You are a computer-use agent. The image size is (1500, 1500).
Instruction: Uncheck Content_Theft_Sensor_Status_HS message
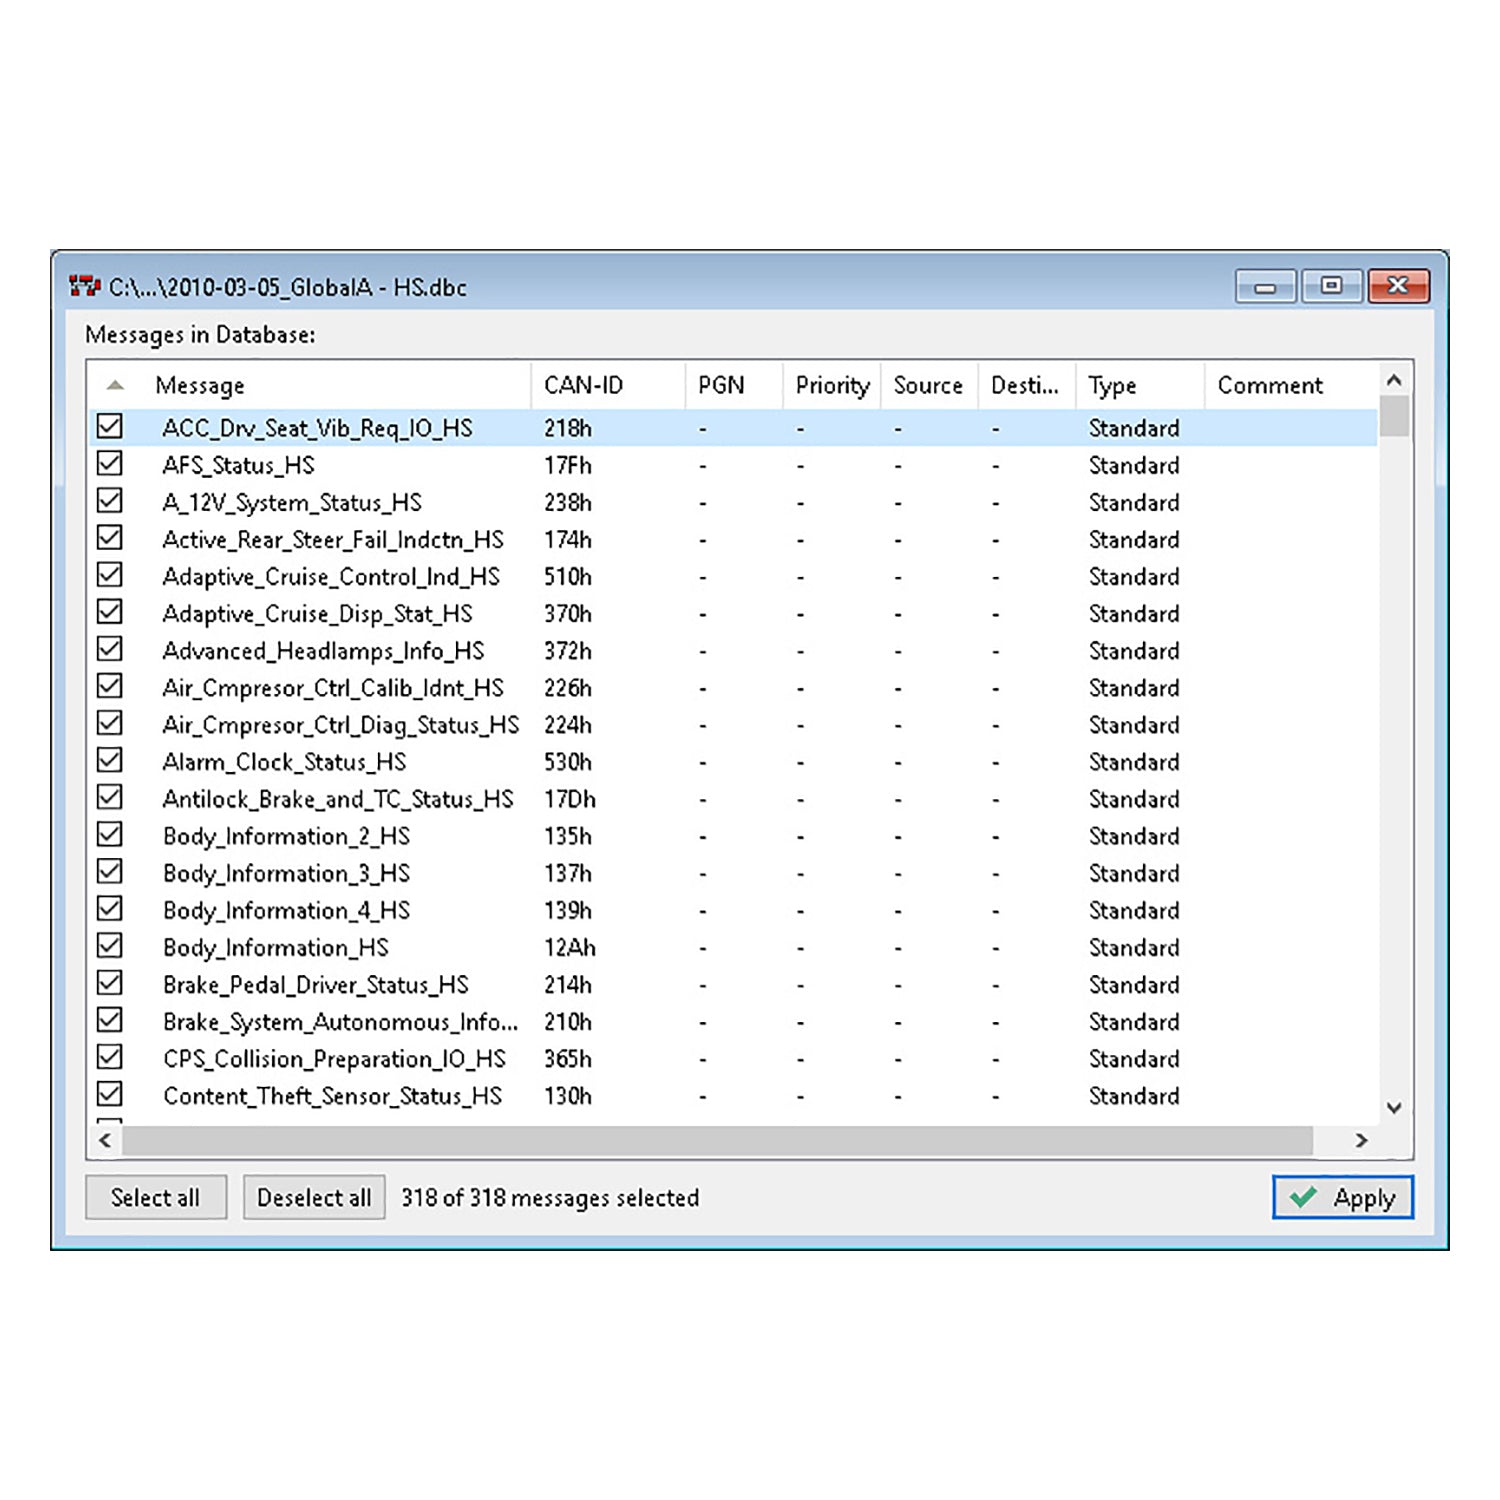click(x=113, y=1095)
